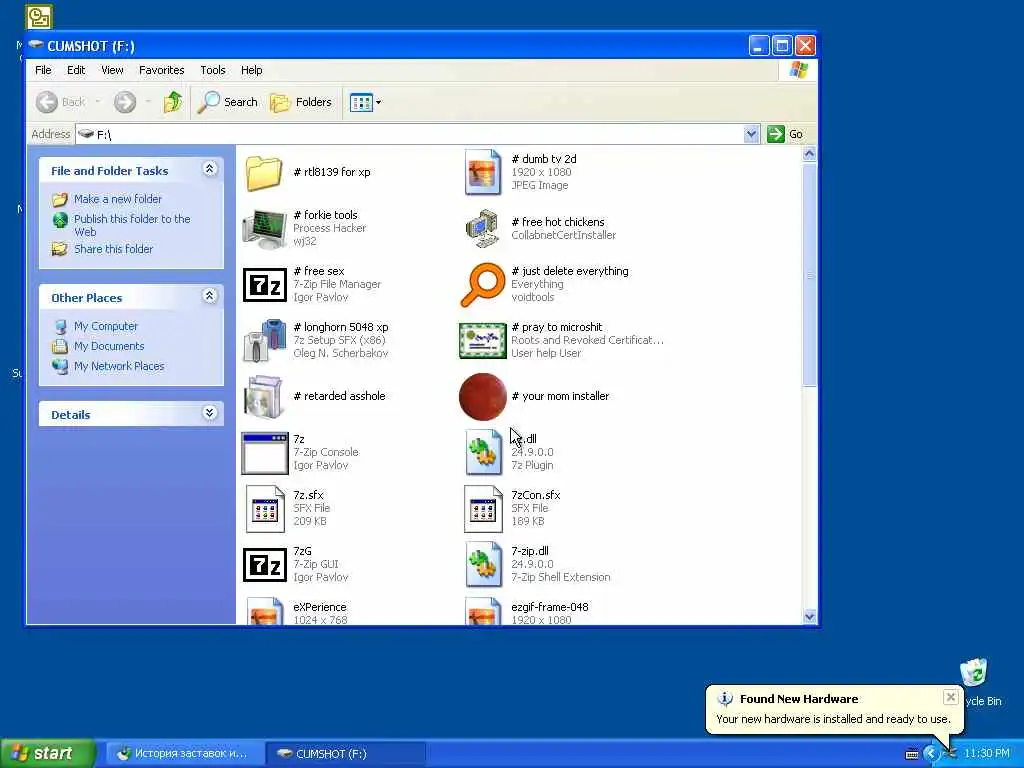Viewport: 1024px width, 768px height.
Task: Click the CUMSHOT (F:) taskbar button
Action: (x=346, y=754)
